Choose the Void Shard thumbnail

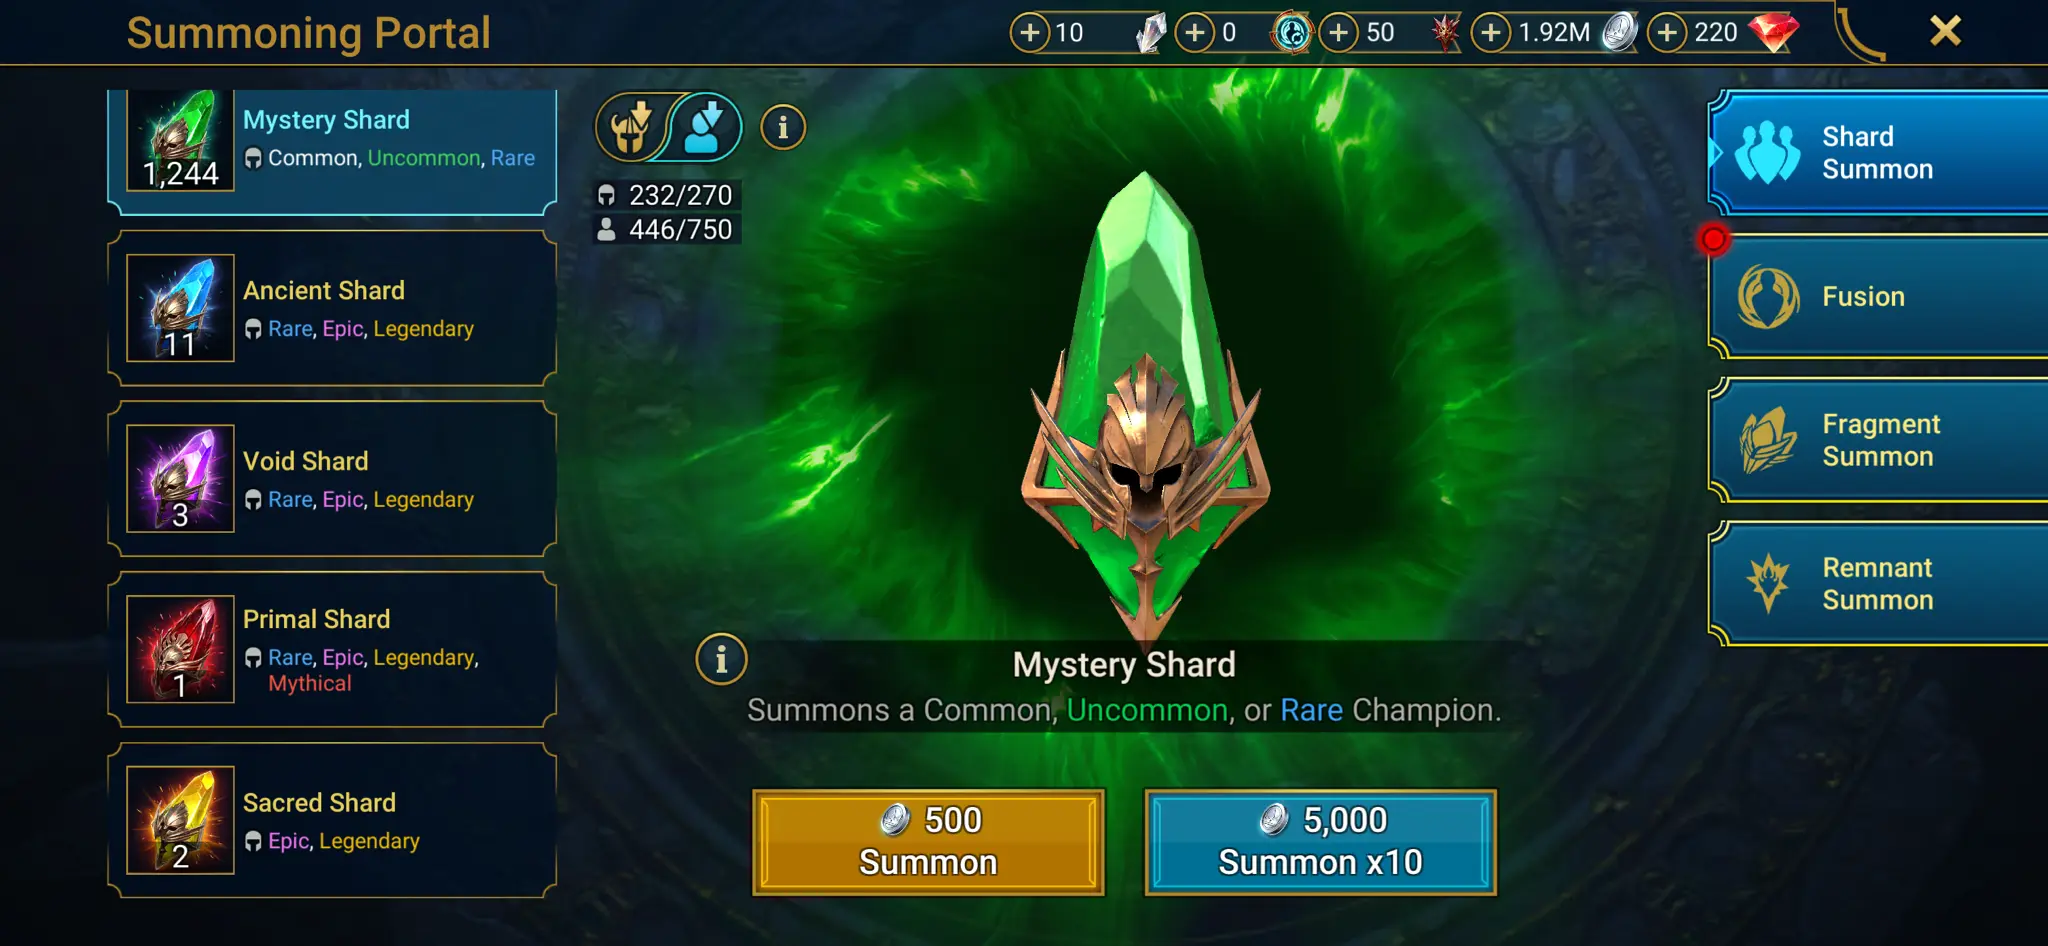pos(181,479)
